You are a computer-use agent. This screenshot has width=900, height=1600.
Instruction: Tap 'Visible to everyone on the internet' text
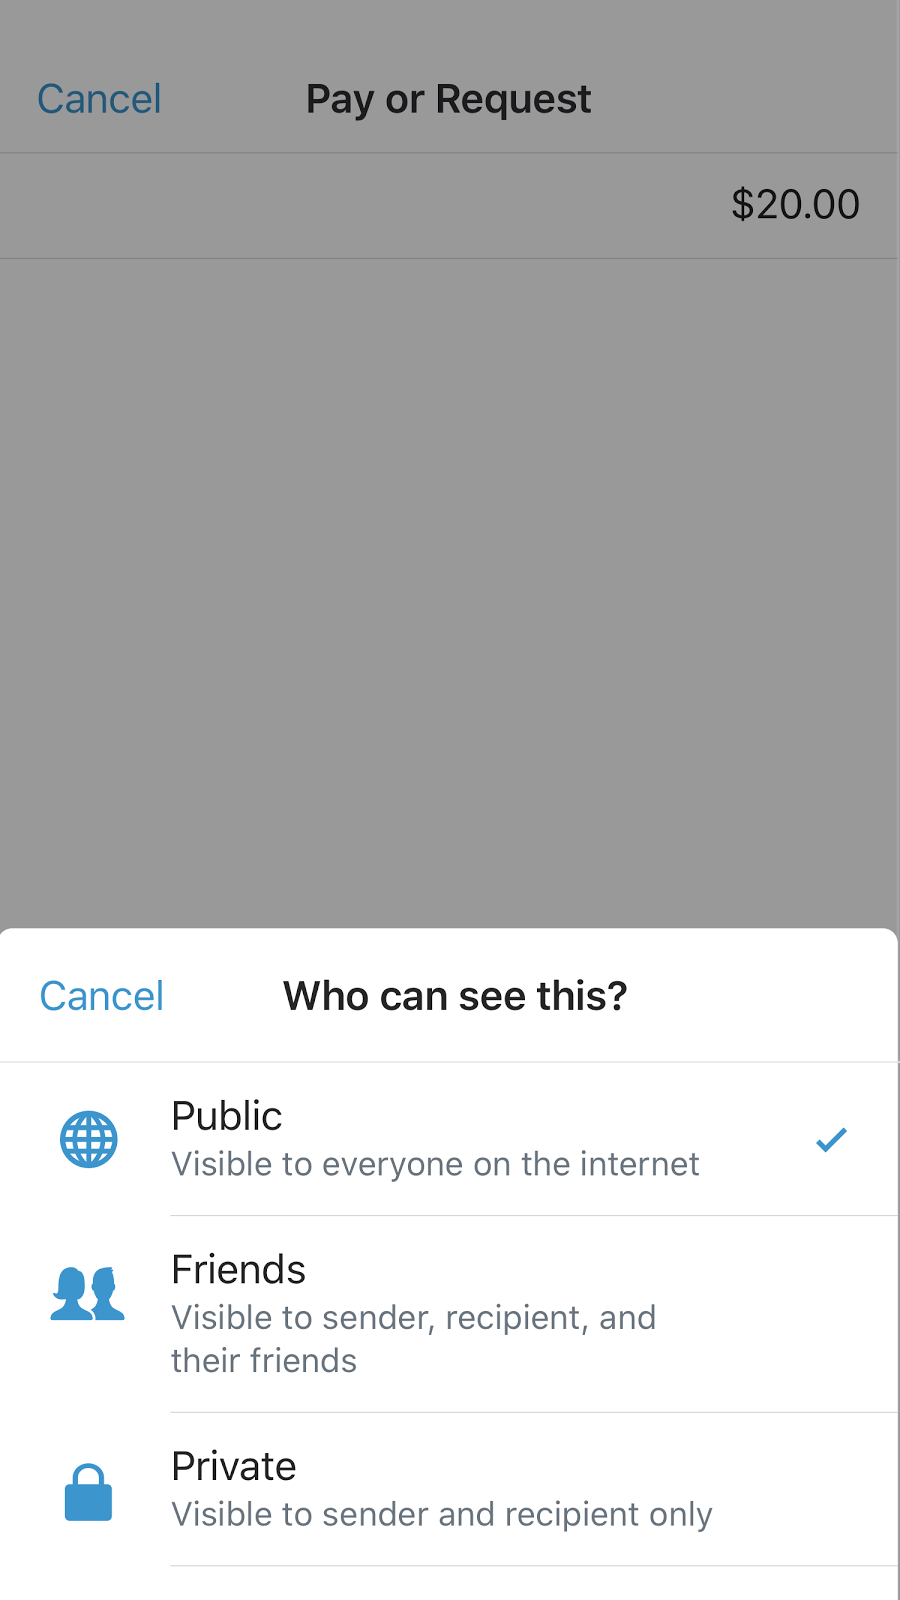click(435, 1164)
